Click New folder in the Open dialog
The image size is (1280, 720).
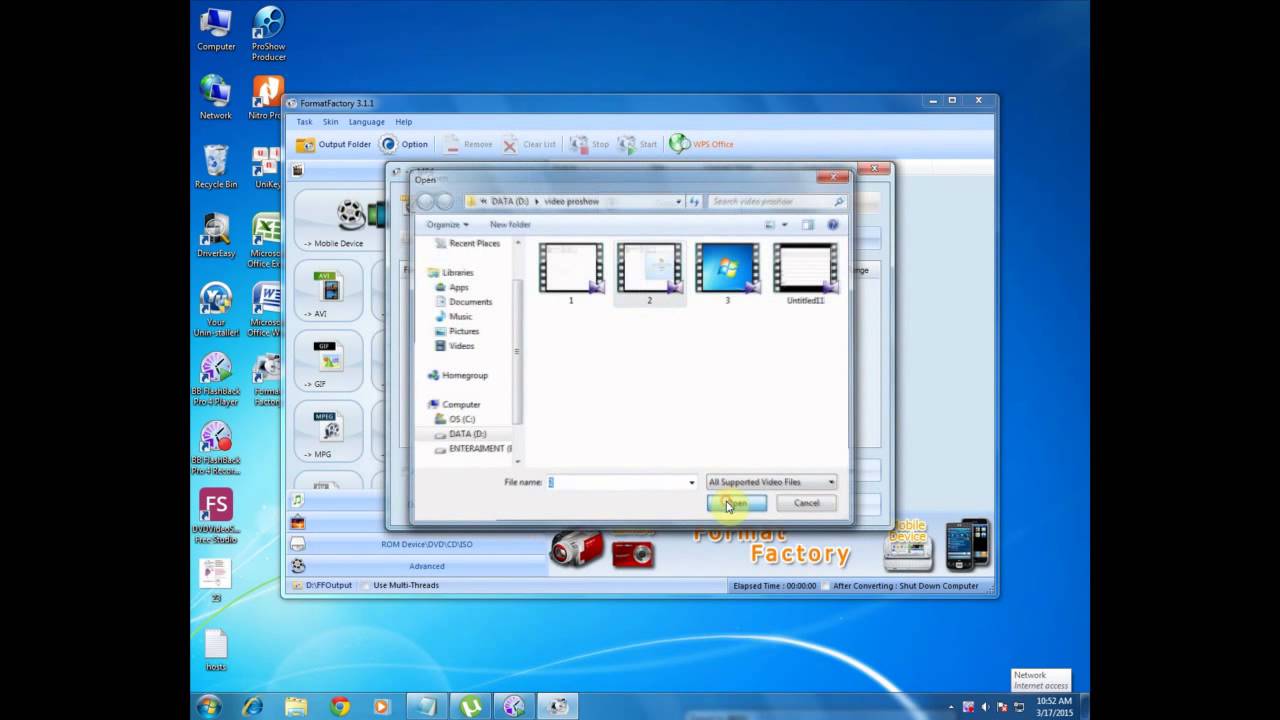point(510,225)
